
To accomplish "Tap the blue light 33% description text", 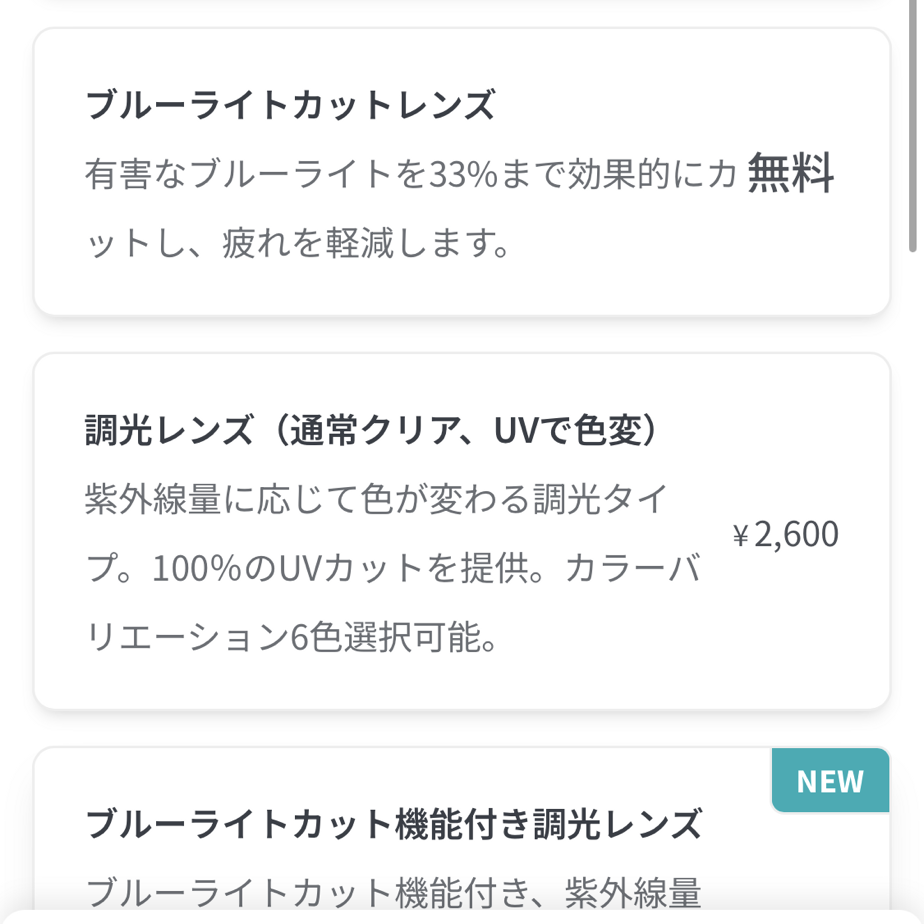I will tap(410, 176).
